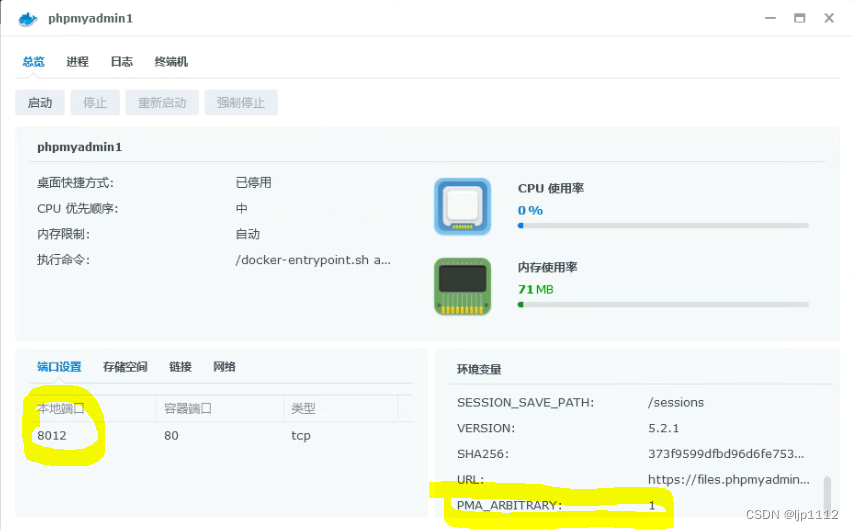Image resolution: width=854 pixels, height=531 pixels.
Task: Switch to the 总览 overview tab
Action: (33, 62)
